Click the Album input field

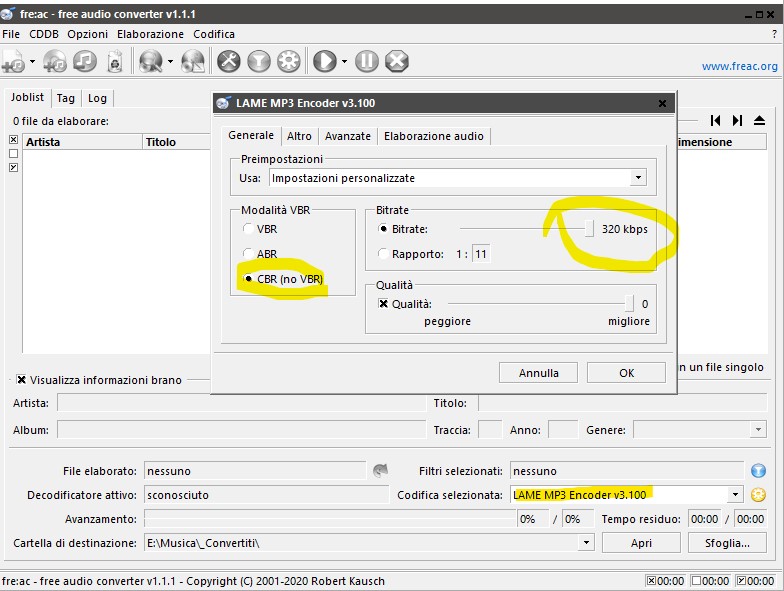241,430
